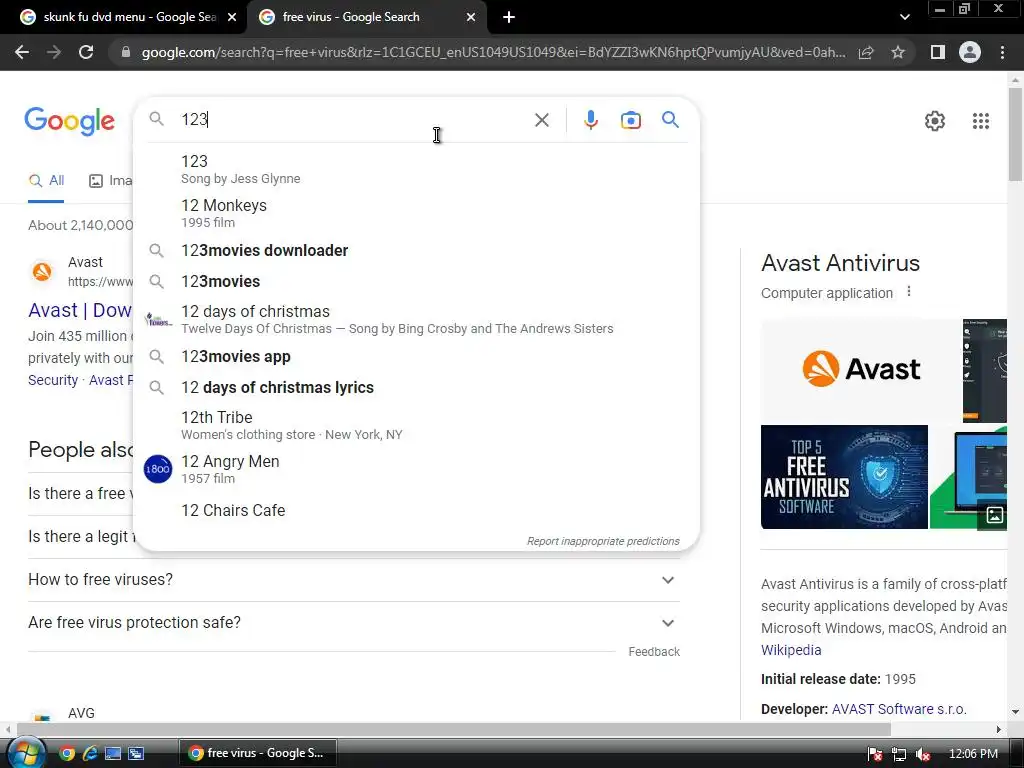The image size is (1024, 768).
Task: Clear the search box with the X icon
Action: pos(541,120)
